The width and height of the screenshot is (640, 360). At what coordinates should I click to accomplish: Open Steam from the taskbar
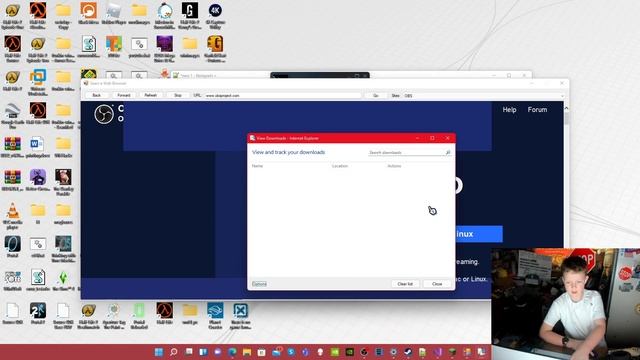click(408, 352)
